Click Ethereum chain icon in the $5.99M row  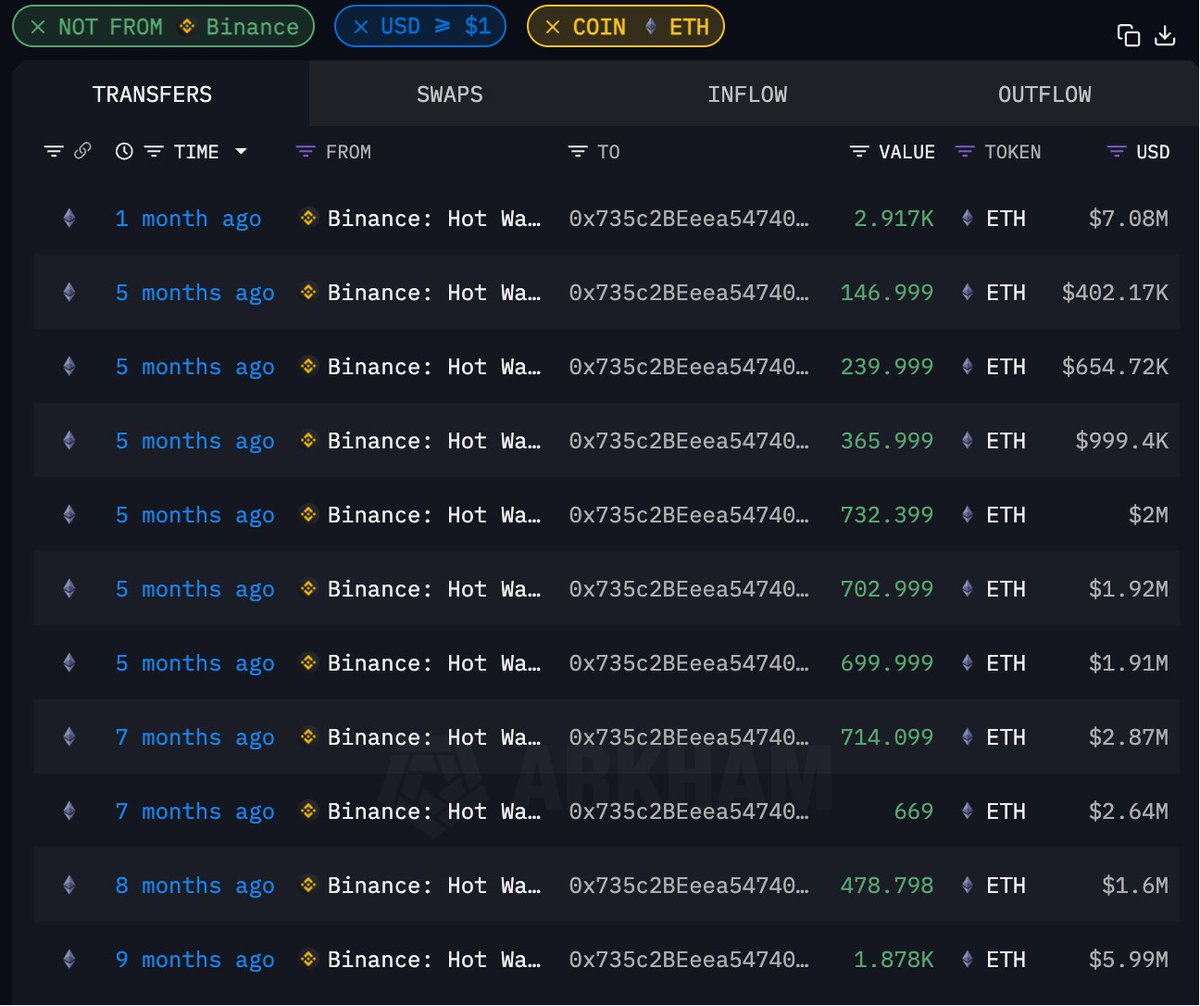point(69,959)
